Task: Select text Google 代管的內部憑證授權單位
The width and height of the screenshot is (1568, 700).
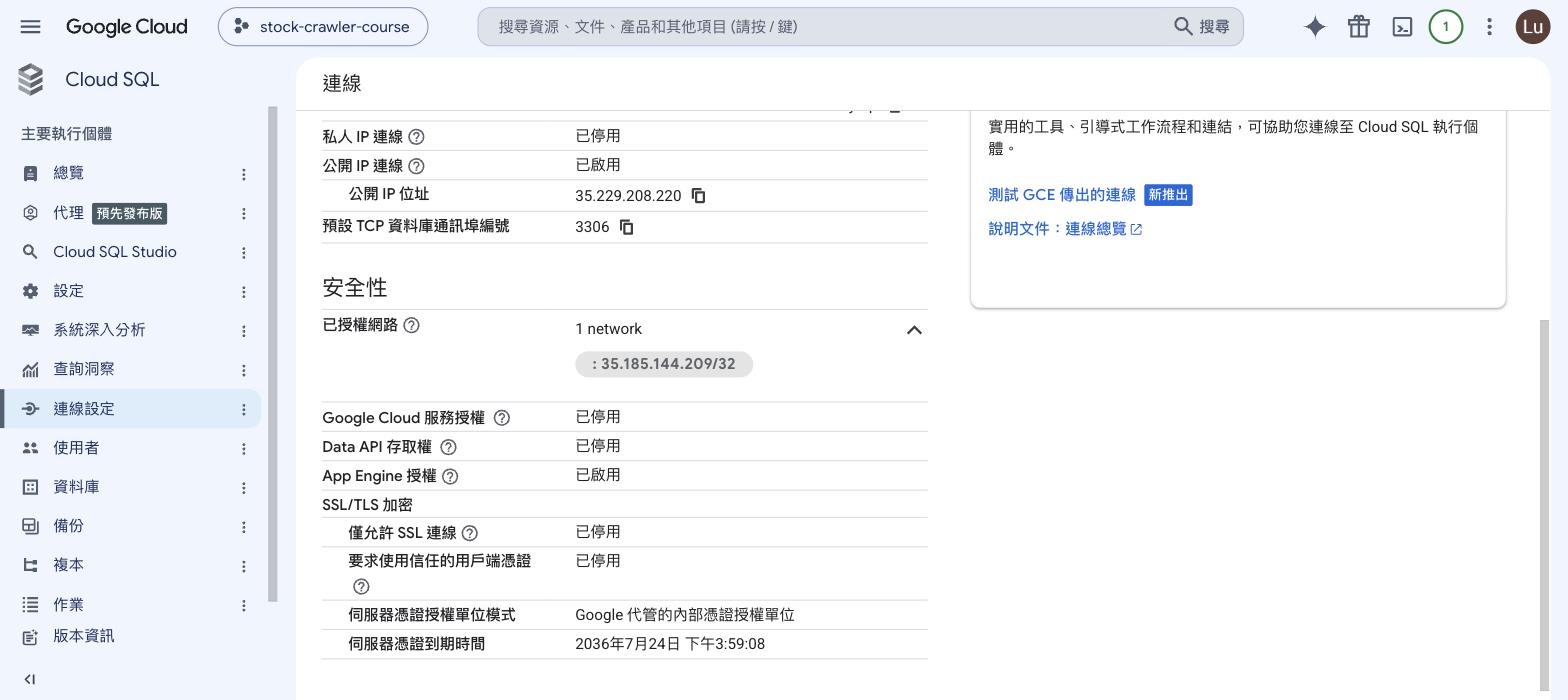Action: click(x=685, y=615)
